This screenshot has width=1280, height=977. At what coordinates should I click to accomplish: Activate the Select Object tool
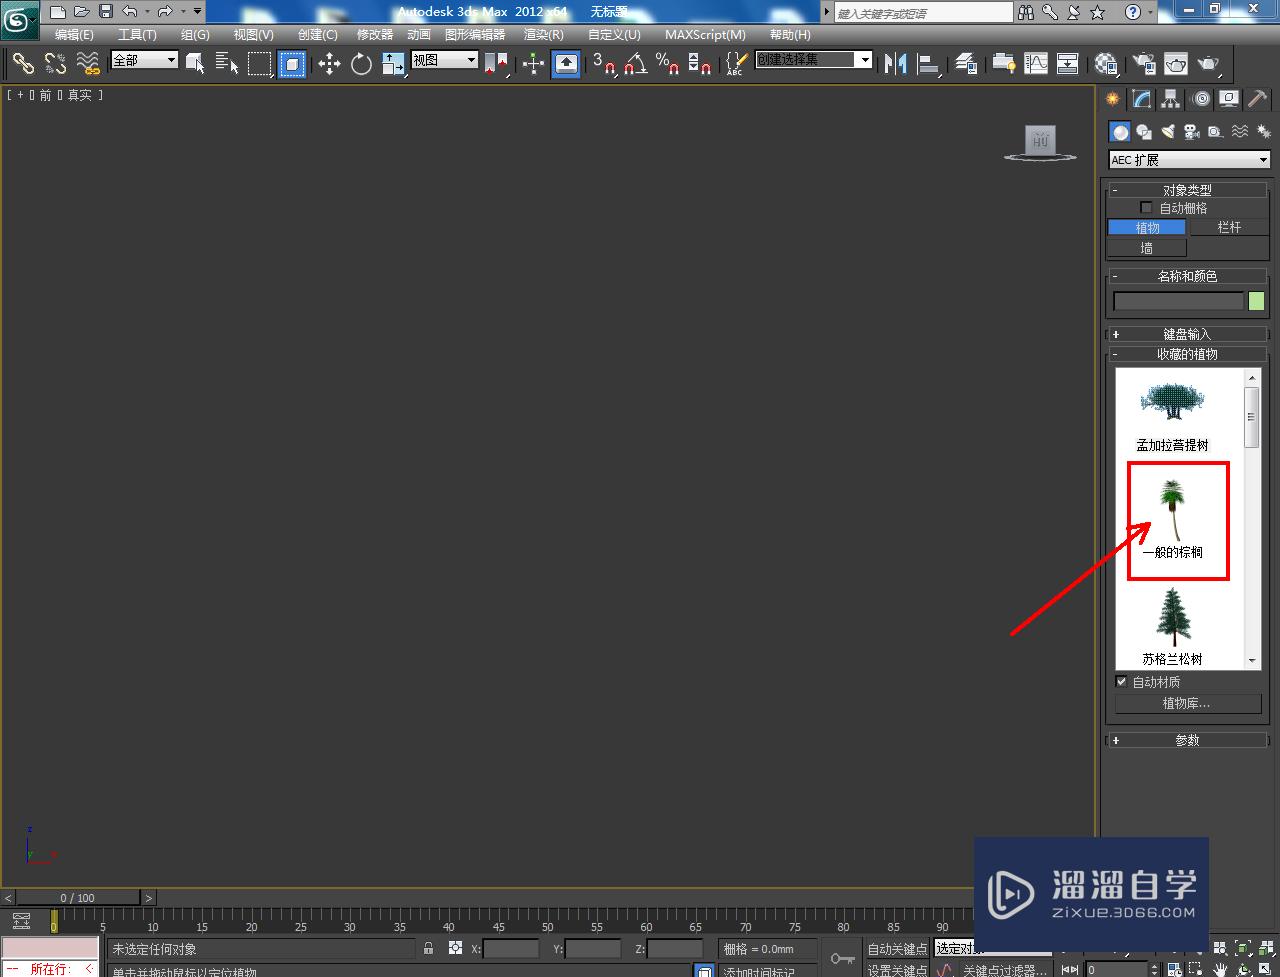coord(195,64)
